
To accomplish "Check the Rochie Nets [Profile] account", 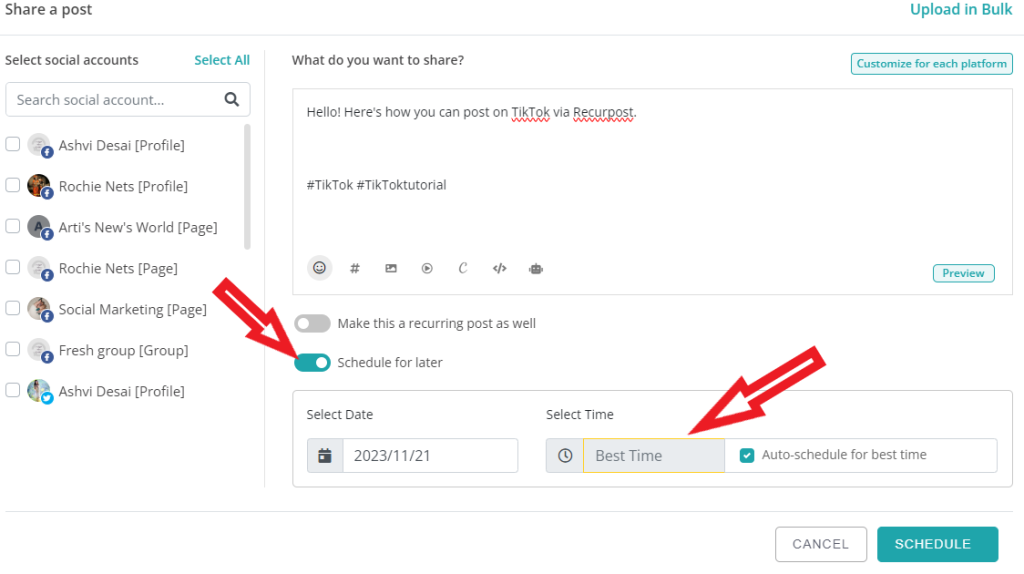I will click(x=13, y=185).
